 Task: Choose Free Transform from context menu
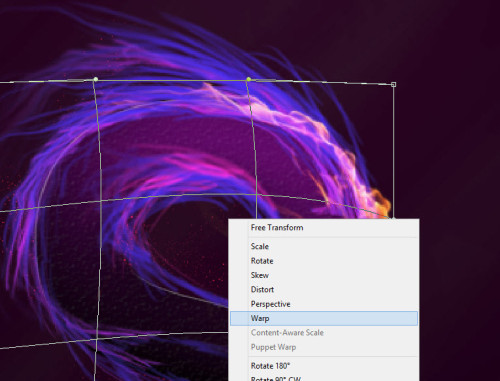point(324,228)
